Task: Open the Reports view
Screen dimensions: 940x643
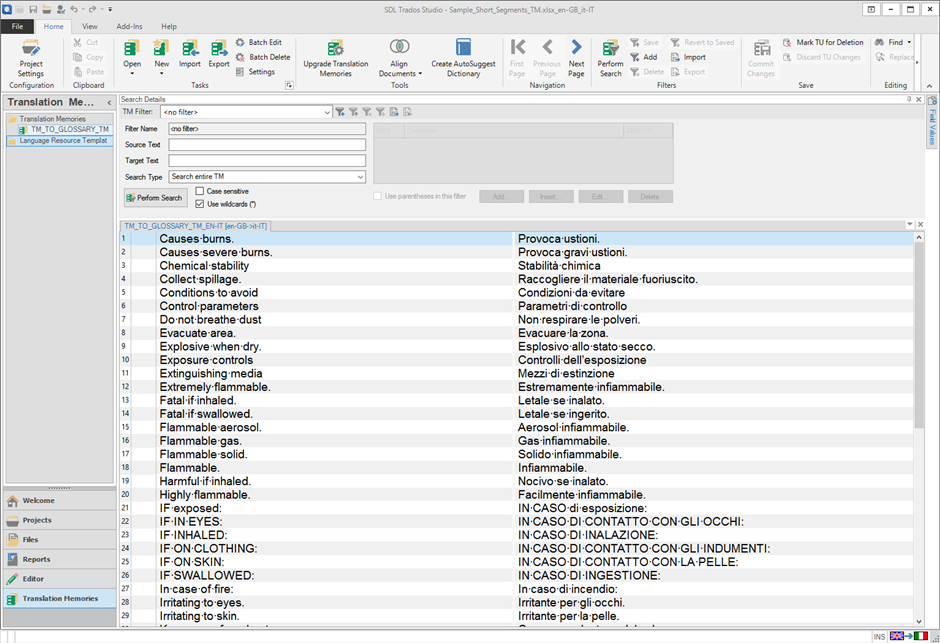Action: (x=59, y=559)
